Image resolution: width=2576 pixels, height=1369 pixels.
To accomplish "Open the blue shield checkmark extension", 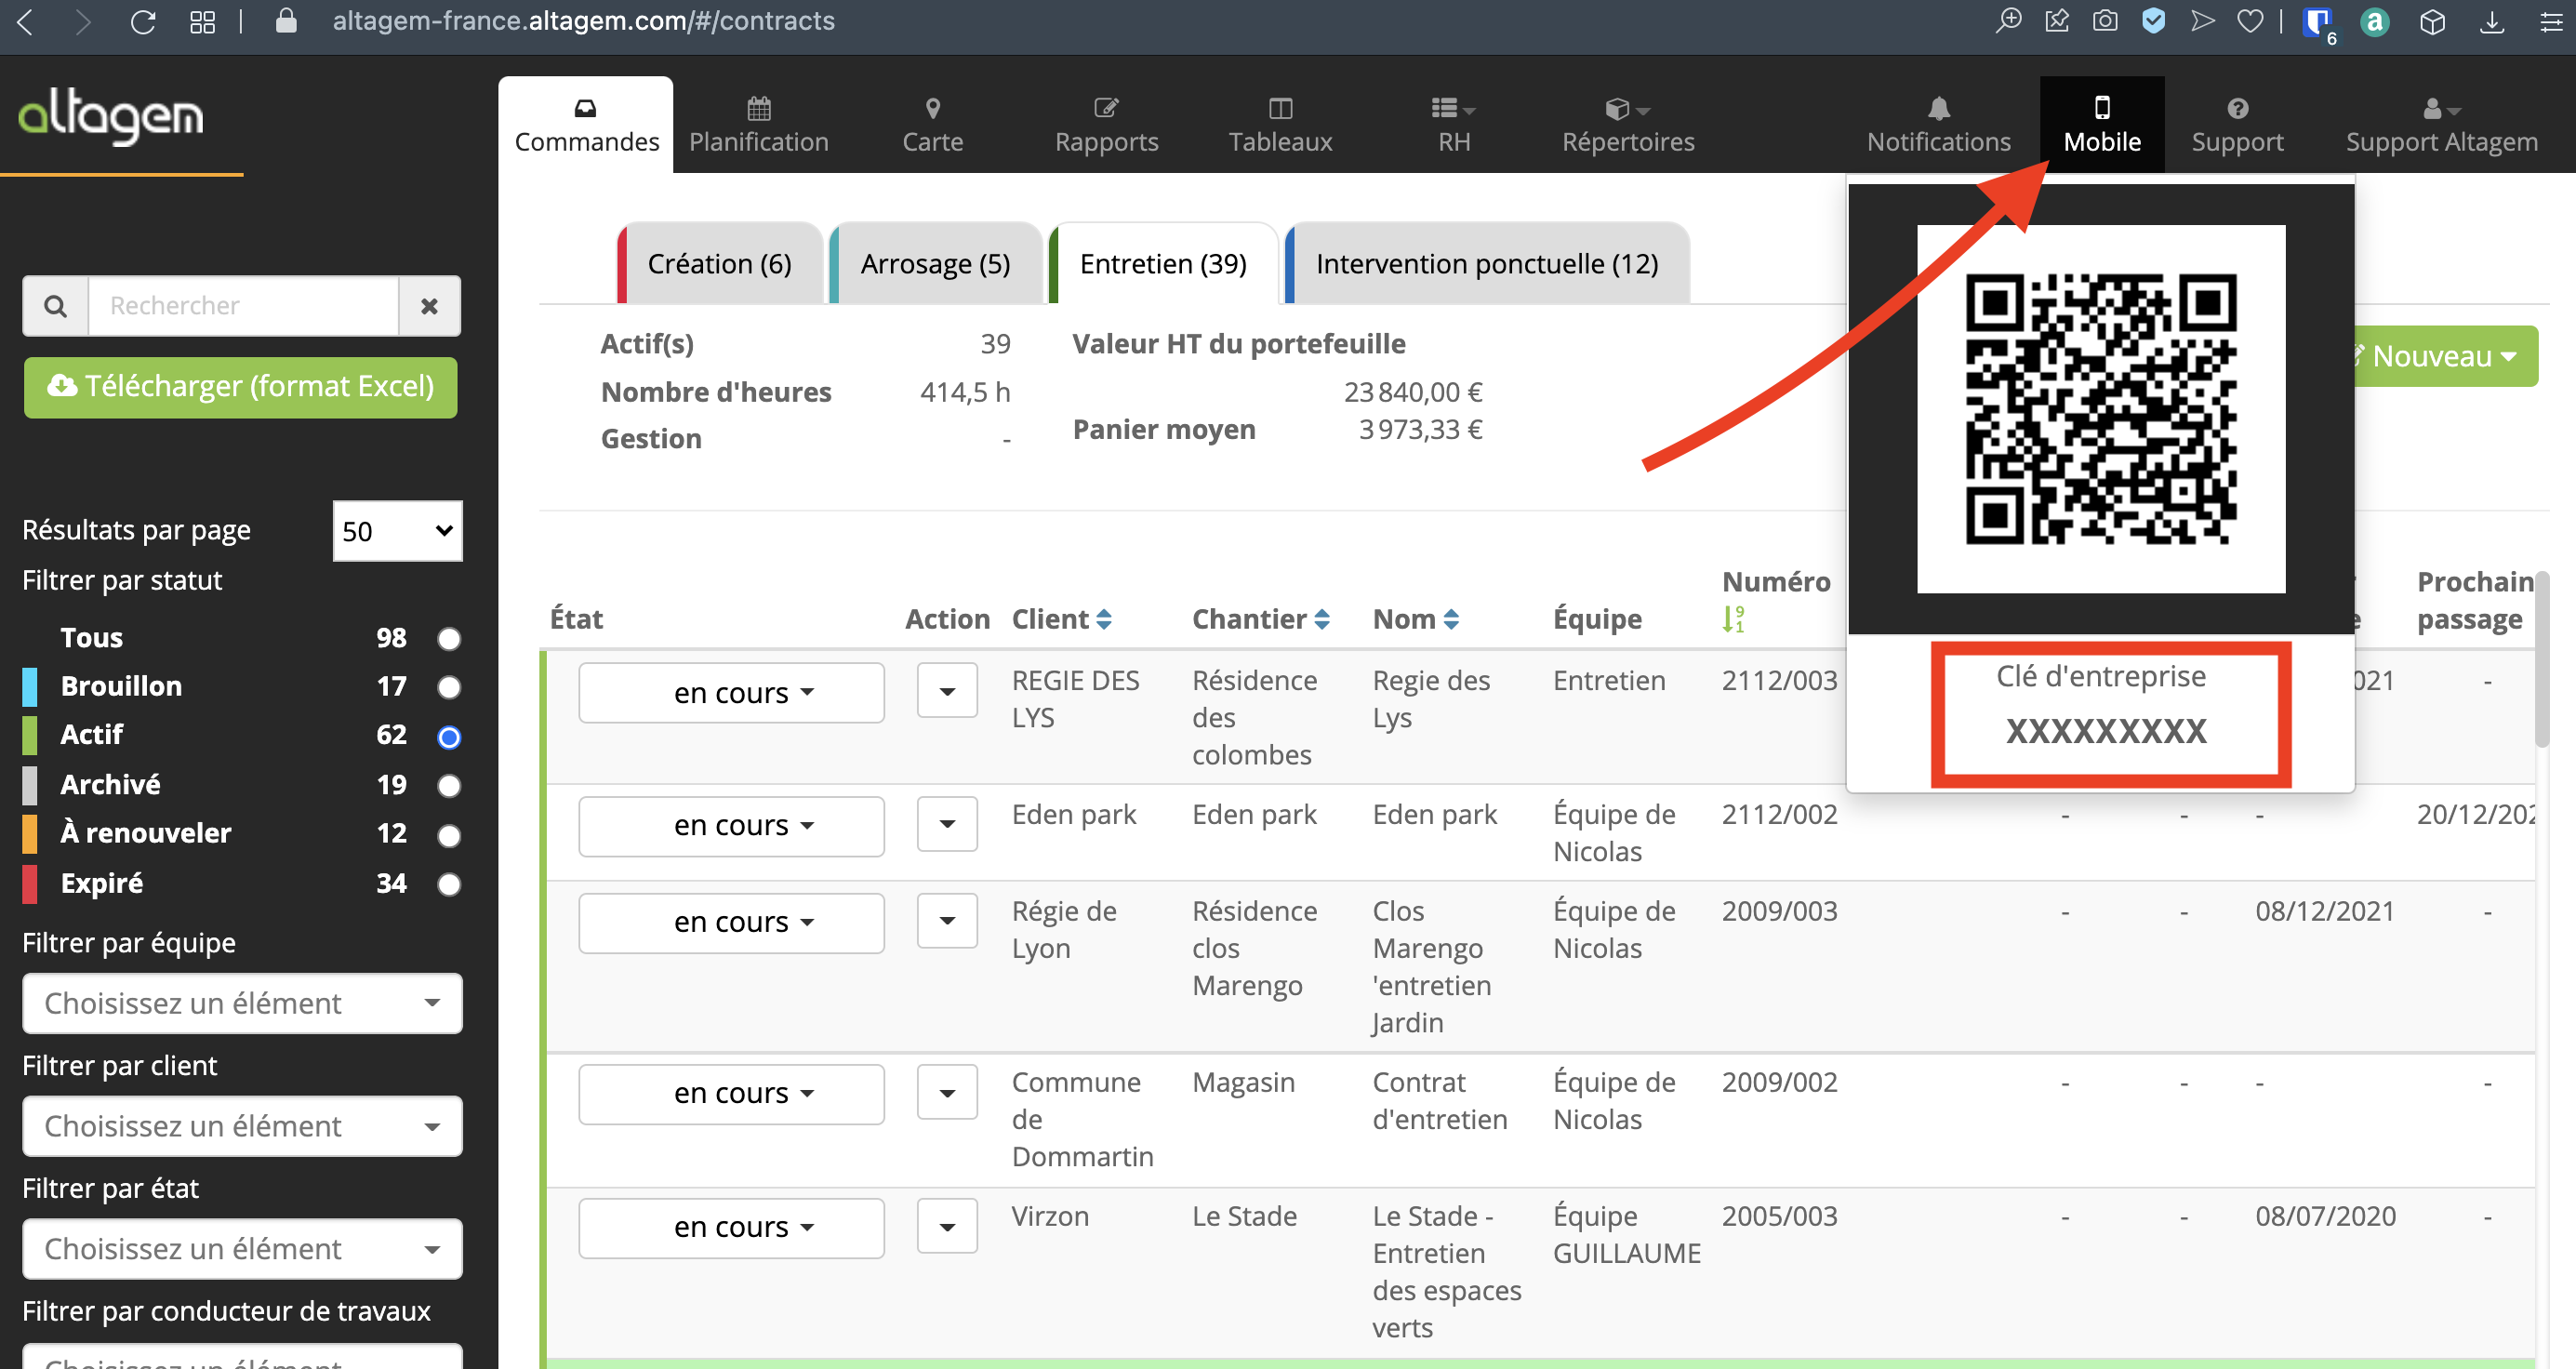I will pos(2153,21).
